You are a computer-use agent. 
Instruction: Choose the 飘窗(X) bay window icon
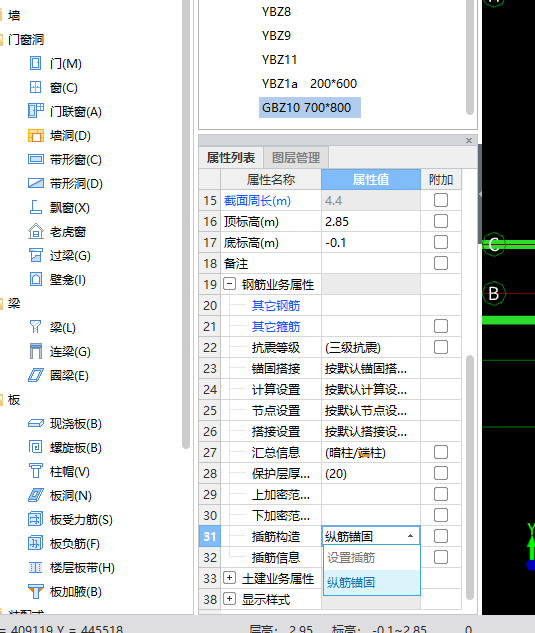(x=36, y=207)
